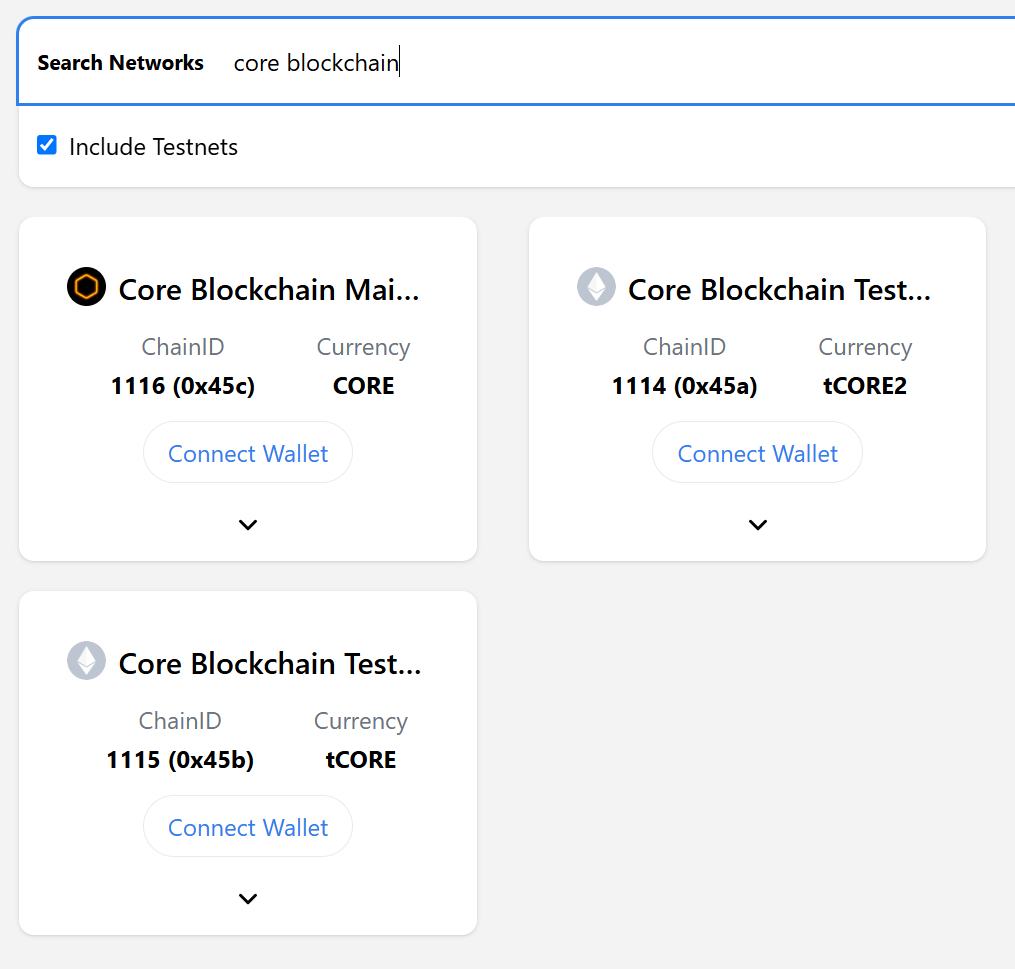Select the chain ID text 1114 (0x45a)
The image size is (1015, 969).
[x=684, y=386]
